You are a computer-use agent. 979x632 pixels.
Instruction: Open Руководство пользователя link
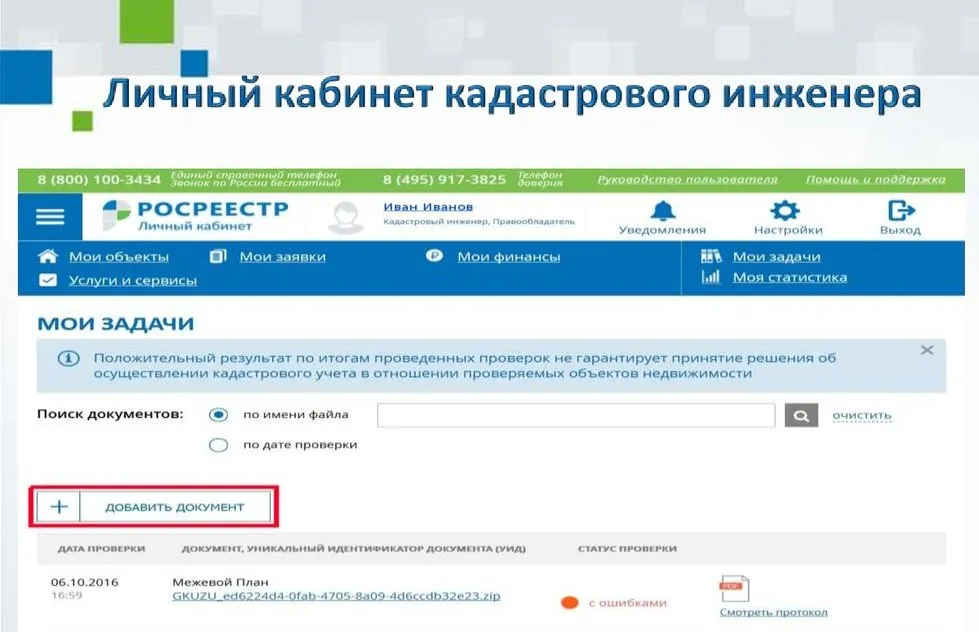click(x=686, y=180)
